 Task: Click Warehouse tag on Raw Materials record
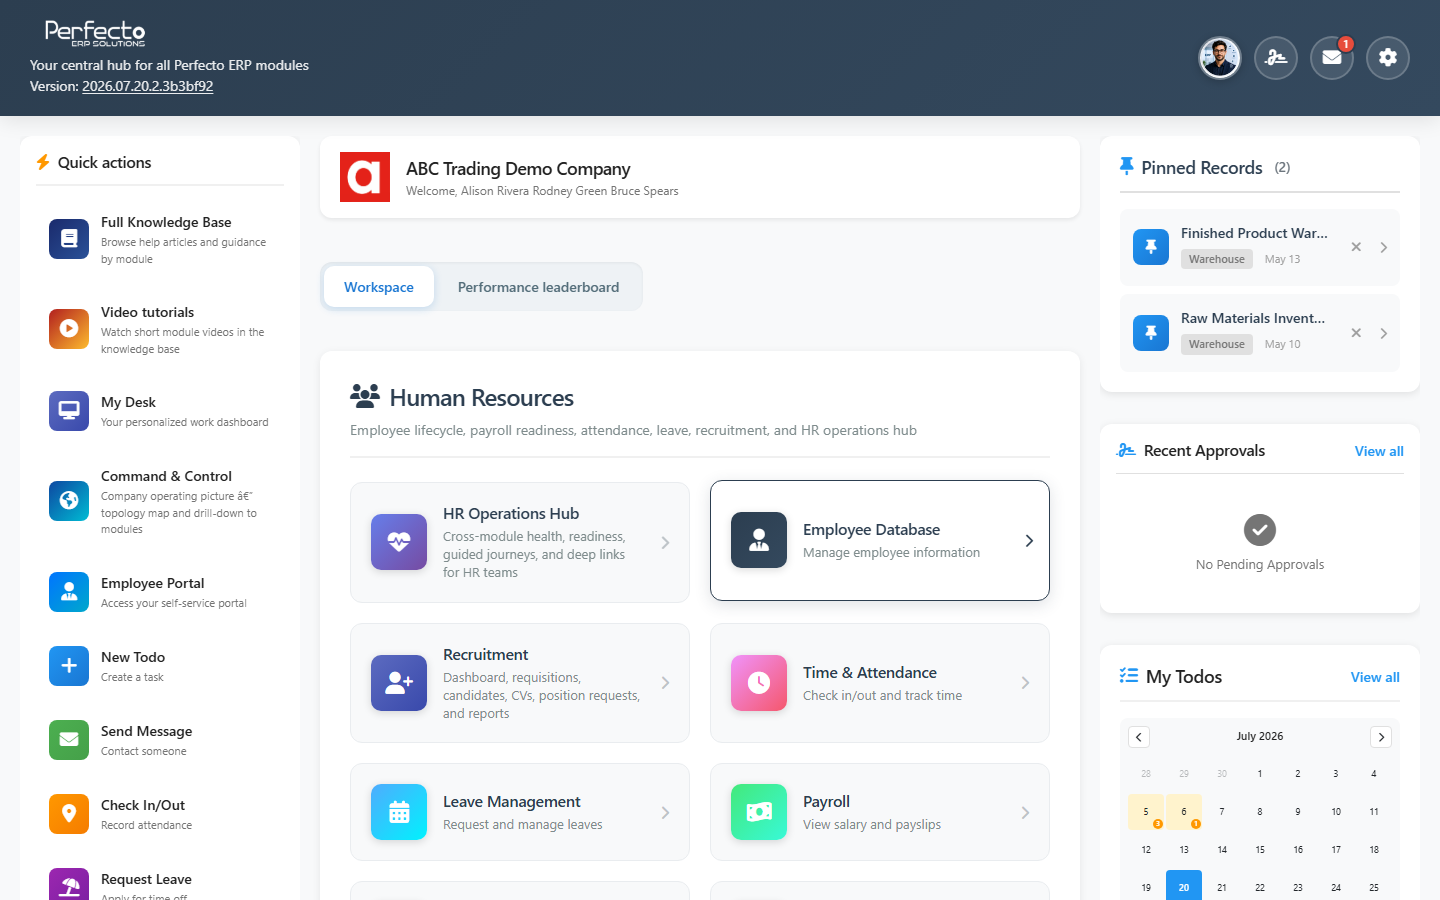pos(1217,344)
